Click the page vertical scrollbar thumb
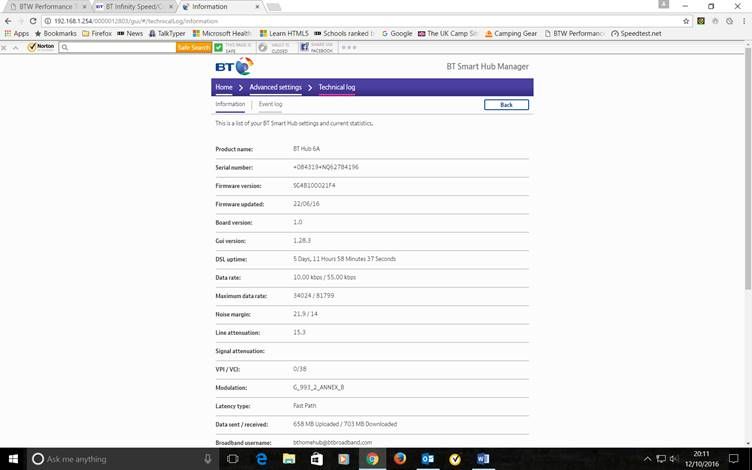The width and height of the screenshot is (752, 470). [x=748, y=168]
